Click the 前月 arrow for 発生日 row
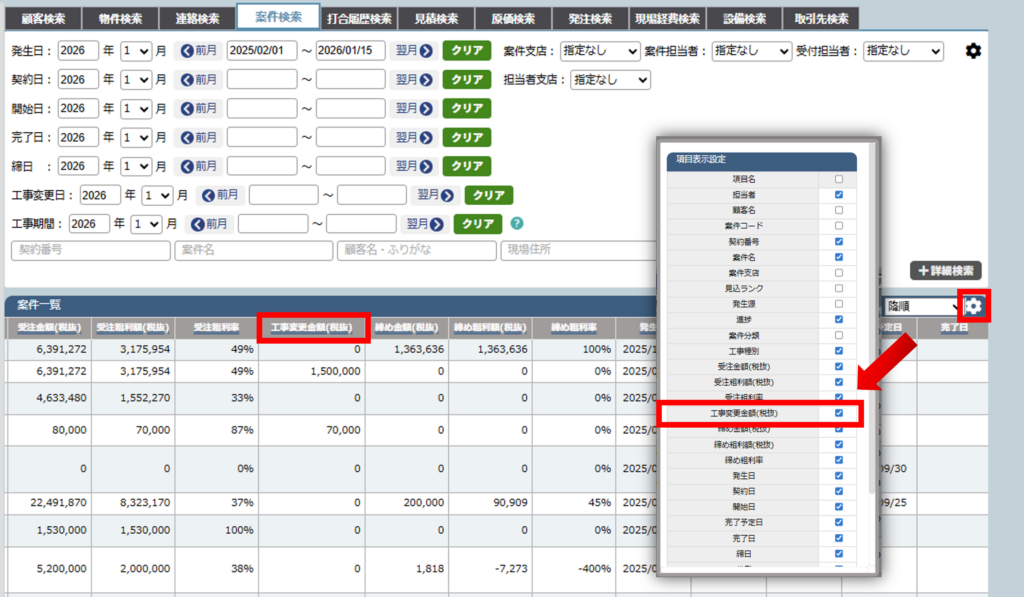Screen dimensions: 1024x597 [200, 51]
